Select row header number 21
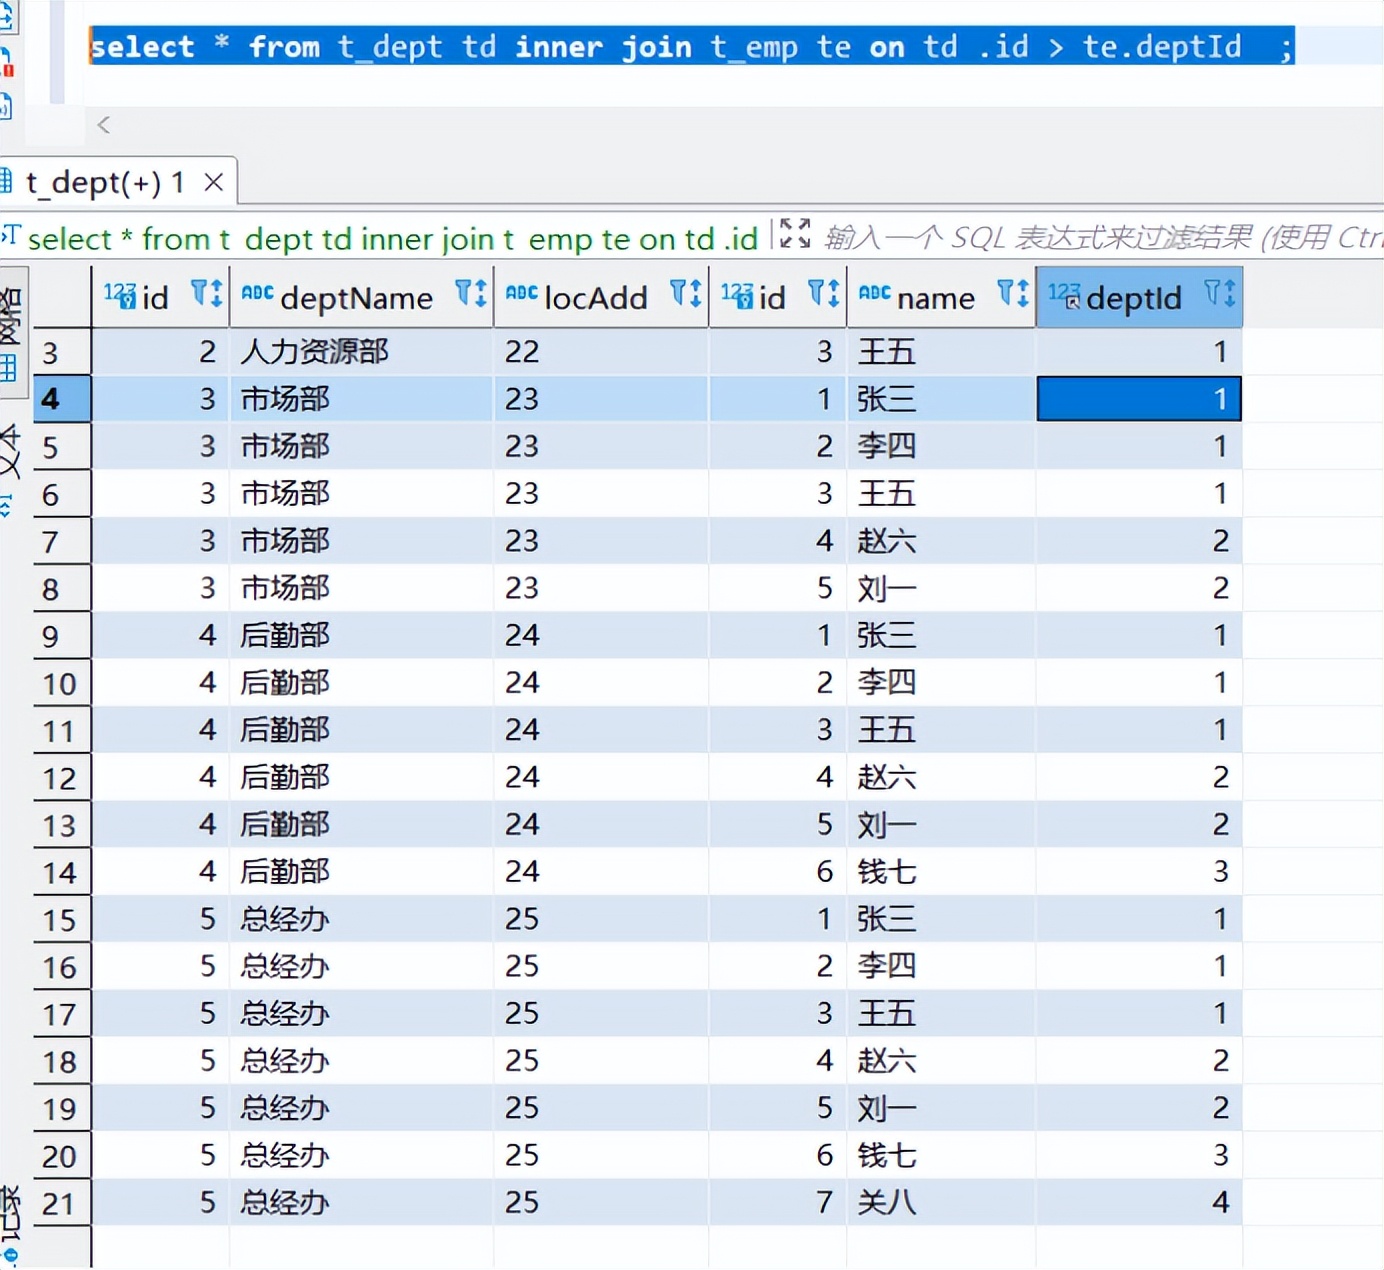The width and height of the screenshot is (1384, 1270). tap(62, 1202)
